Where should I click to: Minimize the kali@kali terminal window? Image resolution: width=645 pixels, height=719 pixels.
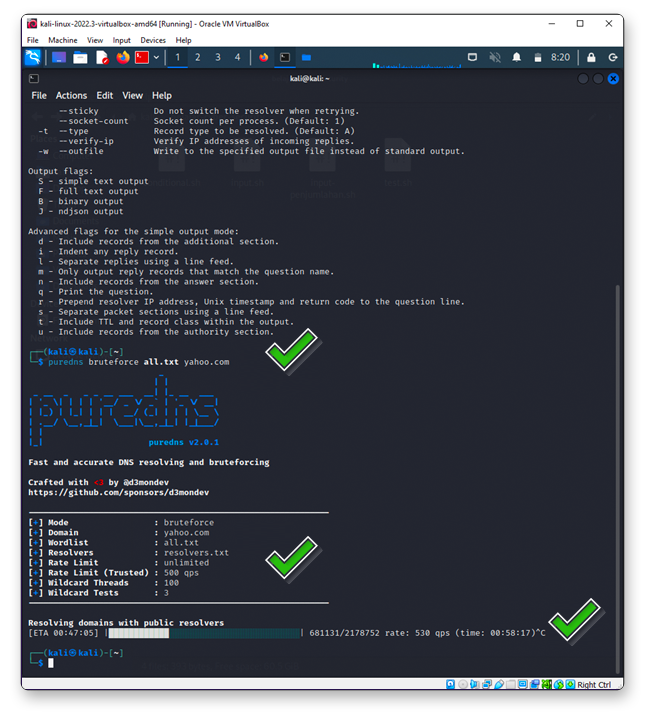pos(583,79)
